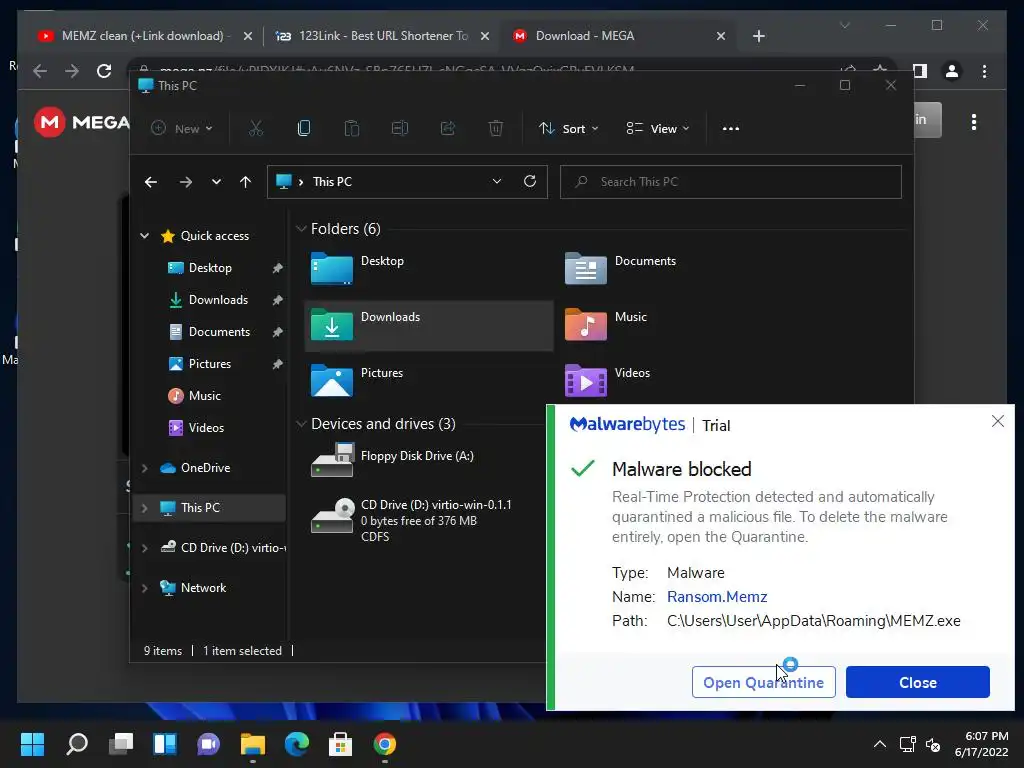Collapse the Quick access tree node
The height and width of the screenshot is (768, 1024).
pos(144,236)
